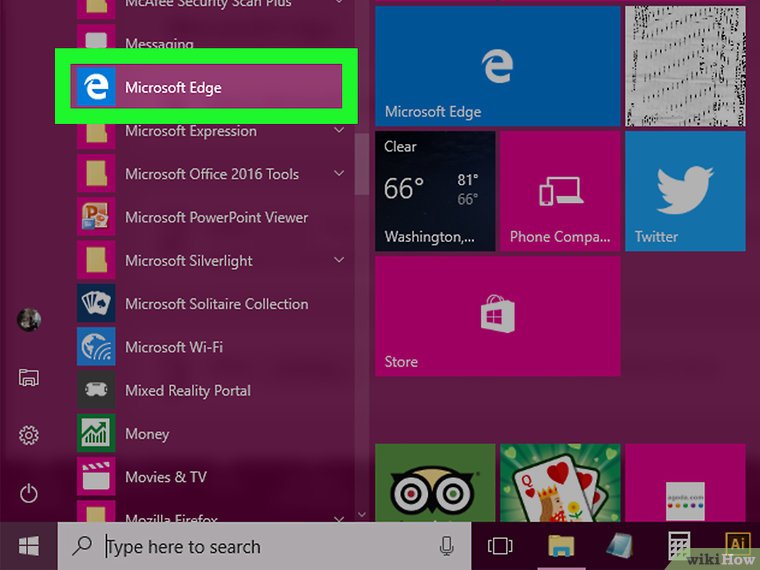Open File Explorer from Start sidebar

[29, 377]
